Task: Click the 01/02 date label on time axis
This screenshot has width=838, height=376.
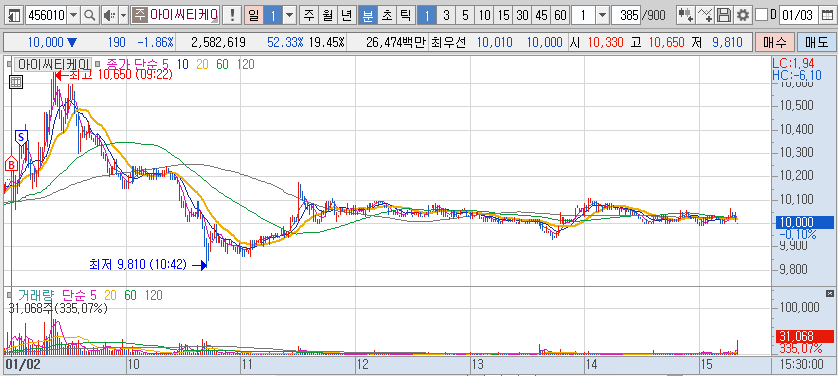Action: click(x=22, y=365)
